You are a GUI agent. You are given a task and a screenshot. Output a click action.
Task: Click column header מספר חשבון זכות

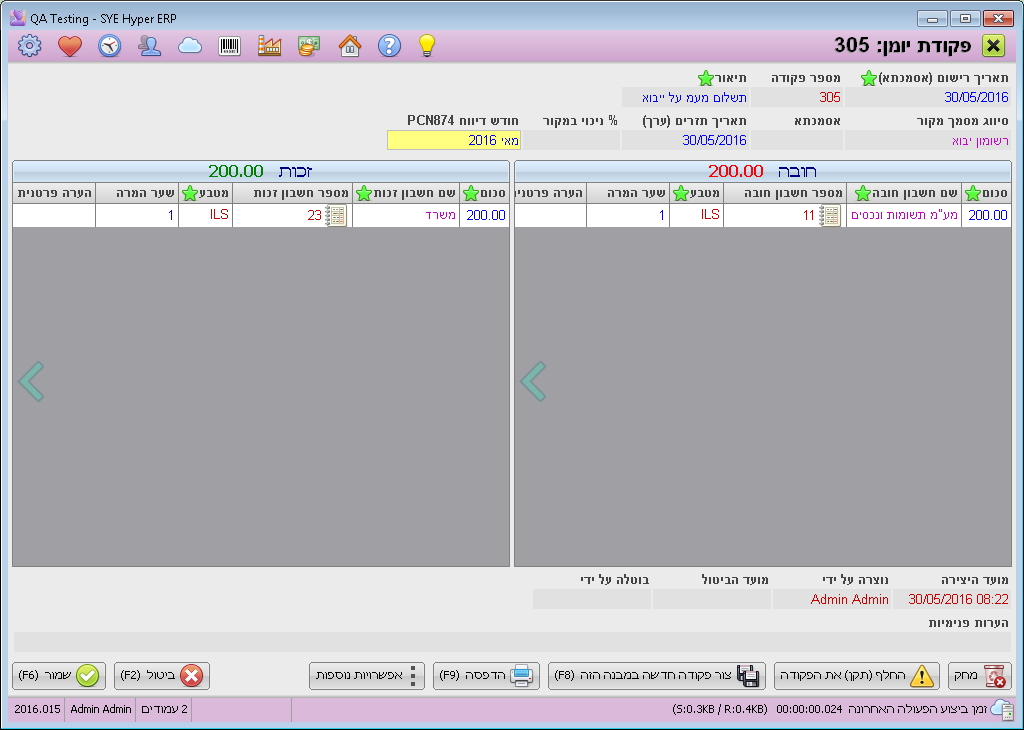click(x=293, y=193)
